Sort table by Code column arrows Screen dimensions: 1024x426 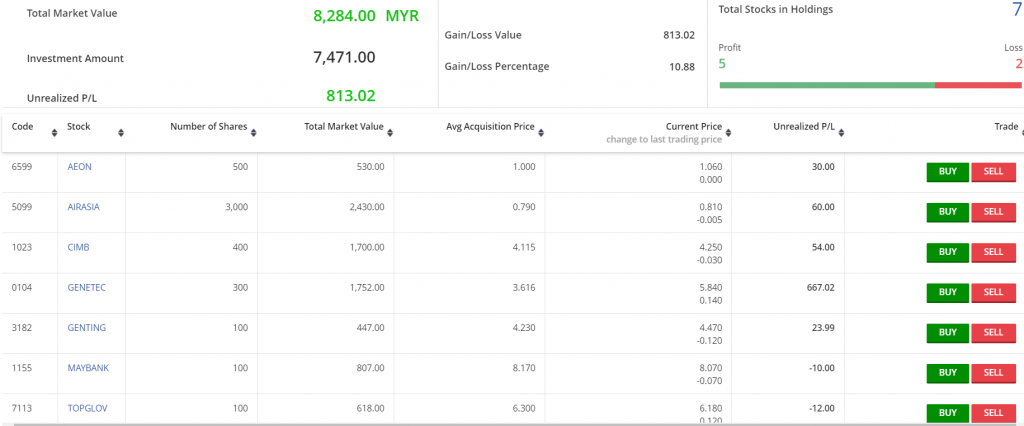tap(54, 133)
